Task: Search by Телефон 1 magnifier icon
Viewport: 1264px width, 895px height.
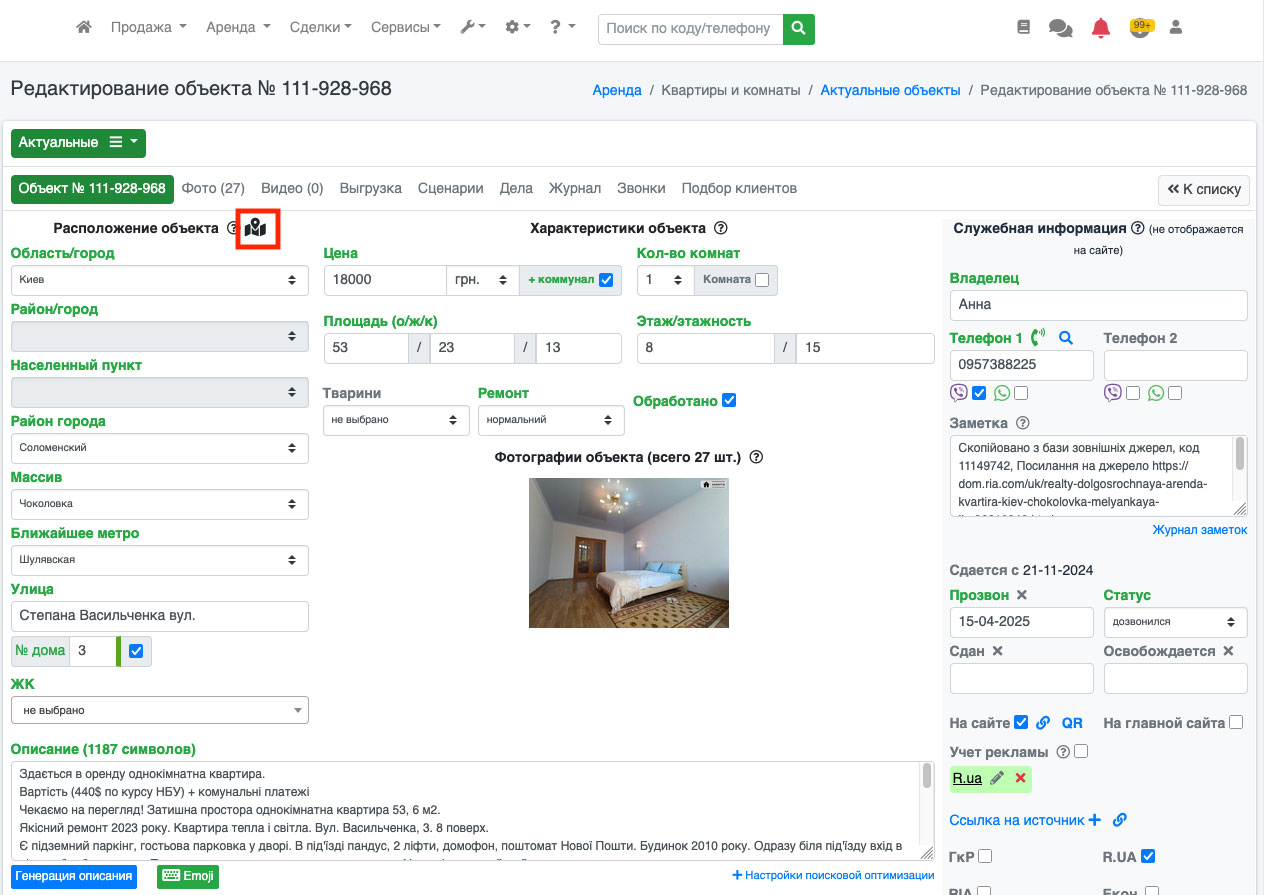Action: tap(1066, 338)
